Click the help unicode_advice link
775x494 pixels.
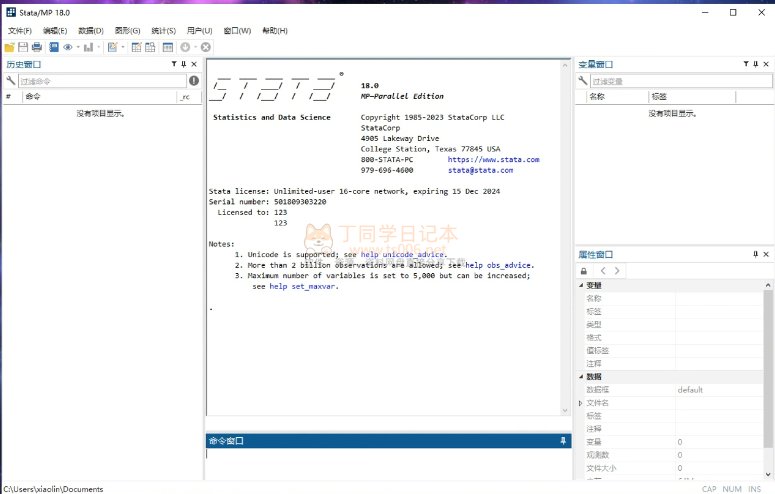(403, 255)
